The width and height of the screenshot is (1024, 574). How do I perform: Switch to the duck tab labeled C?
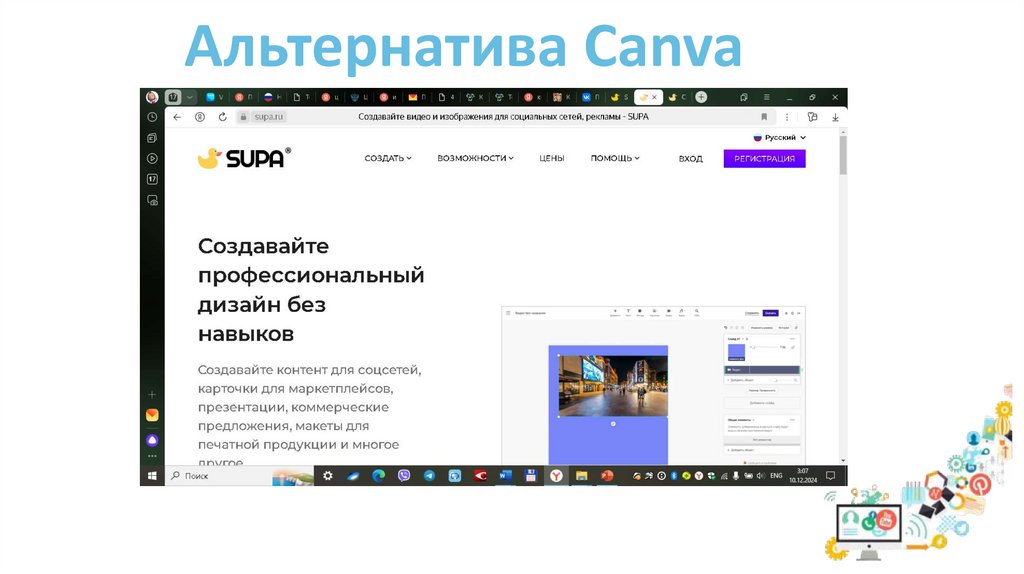tap(677, 97)
